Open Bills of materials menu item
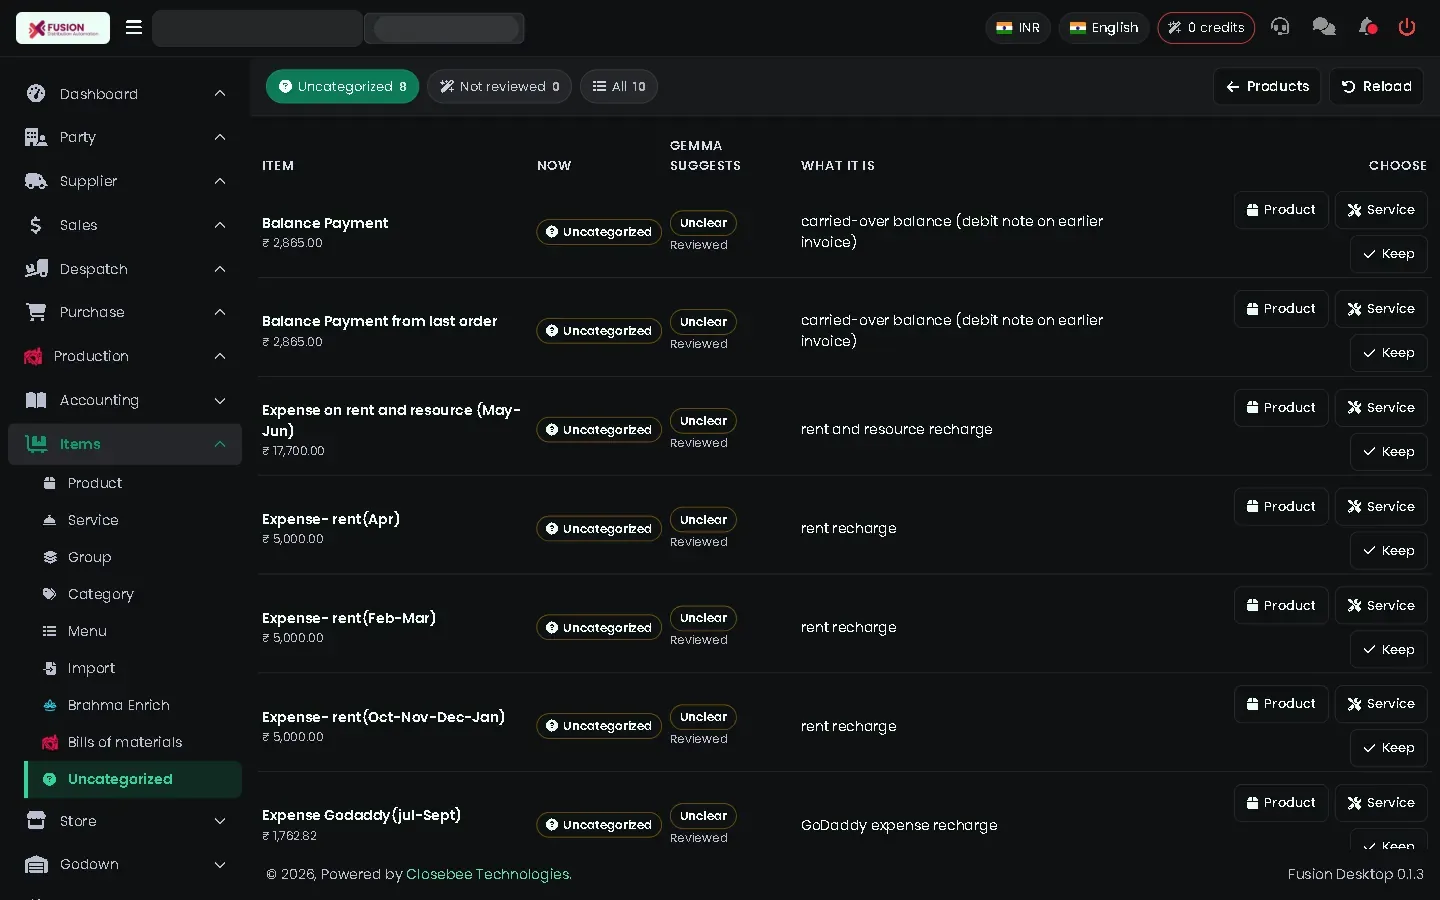 (x=133, y=742)
